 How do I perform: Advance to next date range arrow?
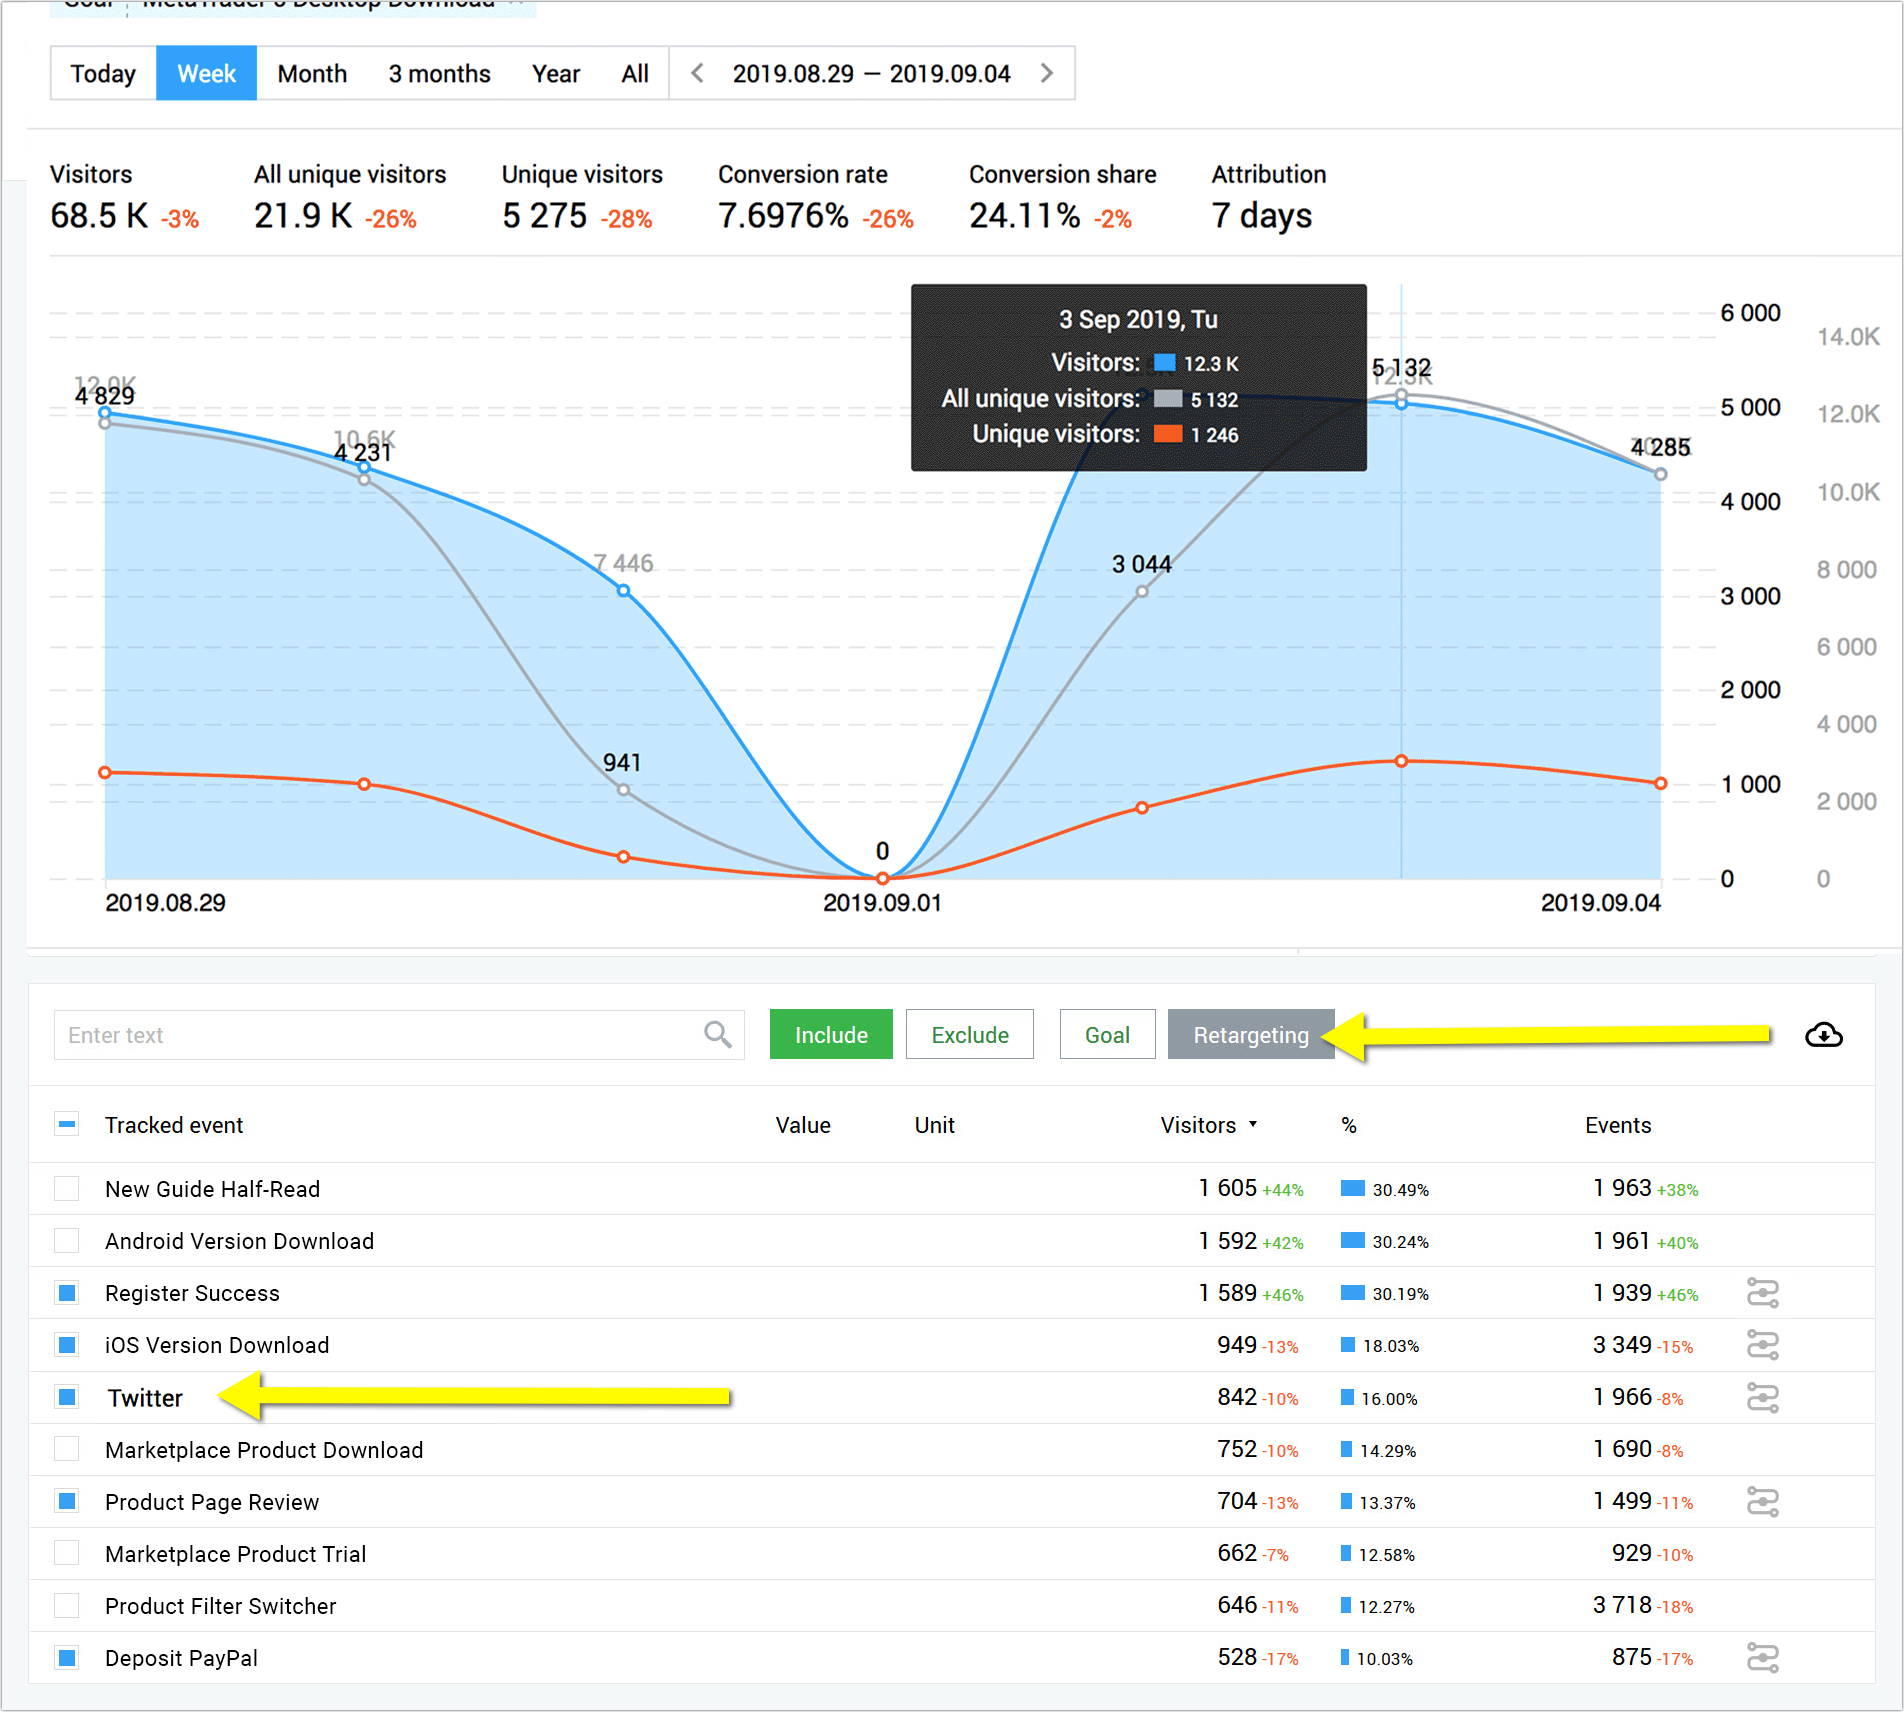pyautogui.click(x=1046, y=73)
